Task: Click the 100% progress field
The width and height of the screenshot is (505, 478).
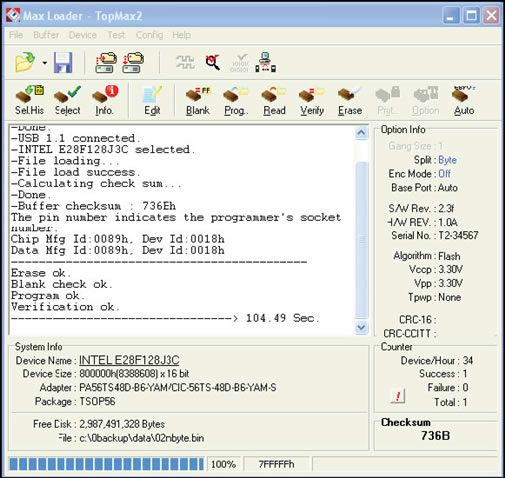Action: (223, 464)
